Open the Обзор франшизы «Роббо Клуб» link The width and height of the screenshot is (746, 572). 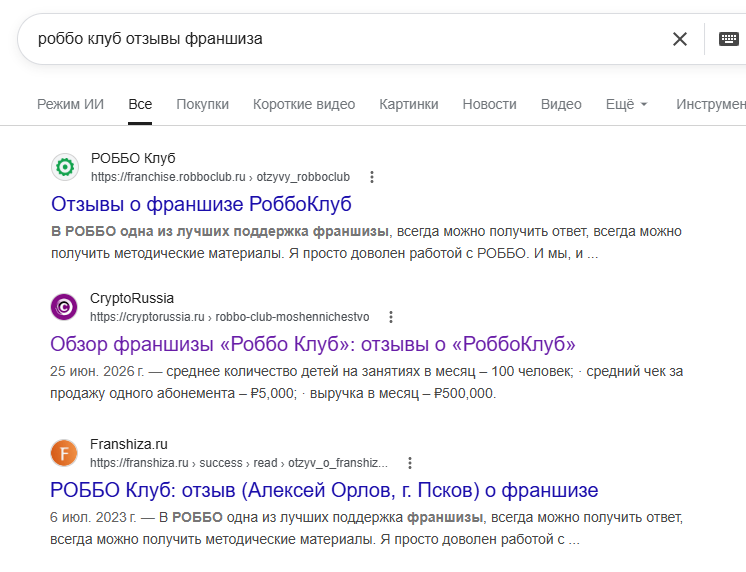coord(313,344)
